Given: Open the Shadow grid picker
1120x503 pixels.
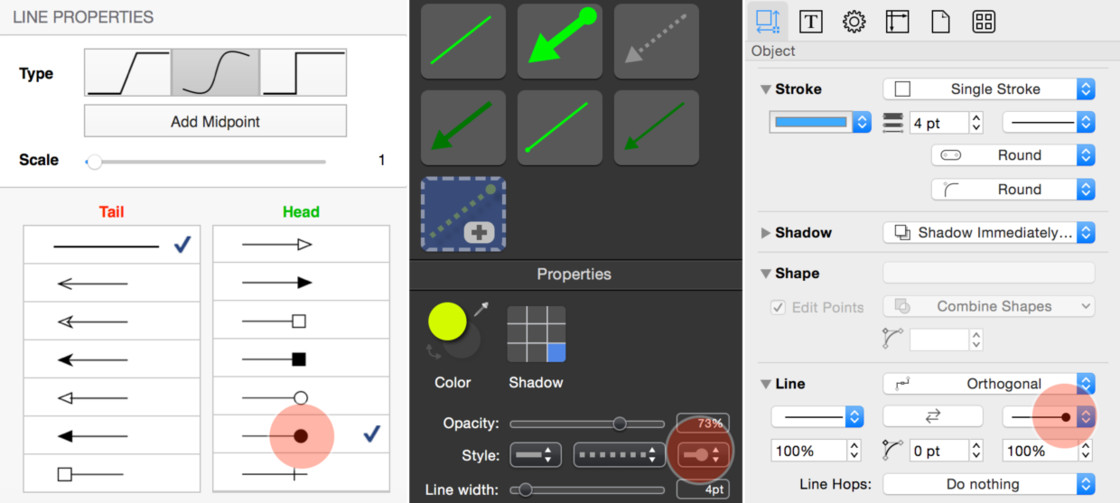Looking at the screenshot, I should pyautogui.click(x=536, y=334).
